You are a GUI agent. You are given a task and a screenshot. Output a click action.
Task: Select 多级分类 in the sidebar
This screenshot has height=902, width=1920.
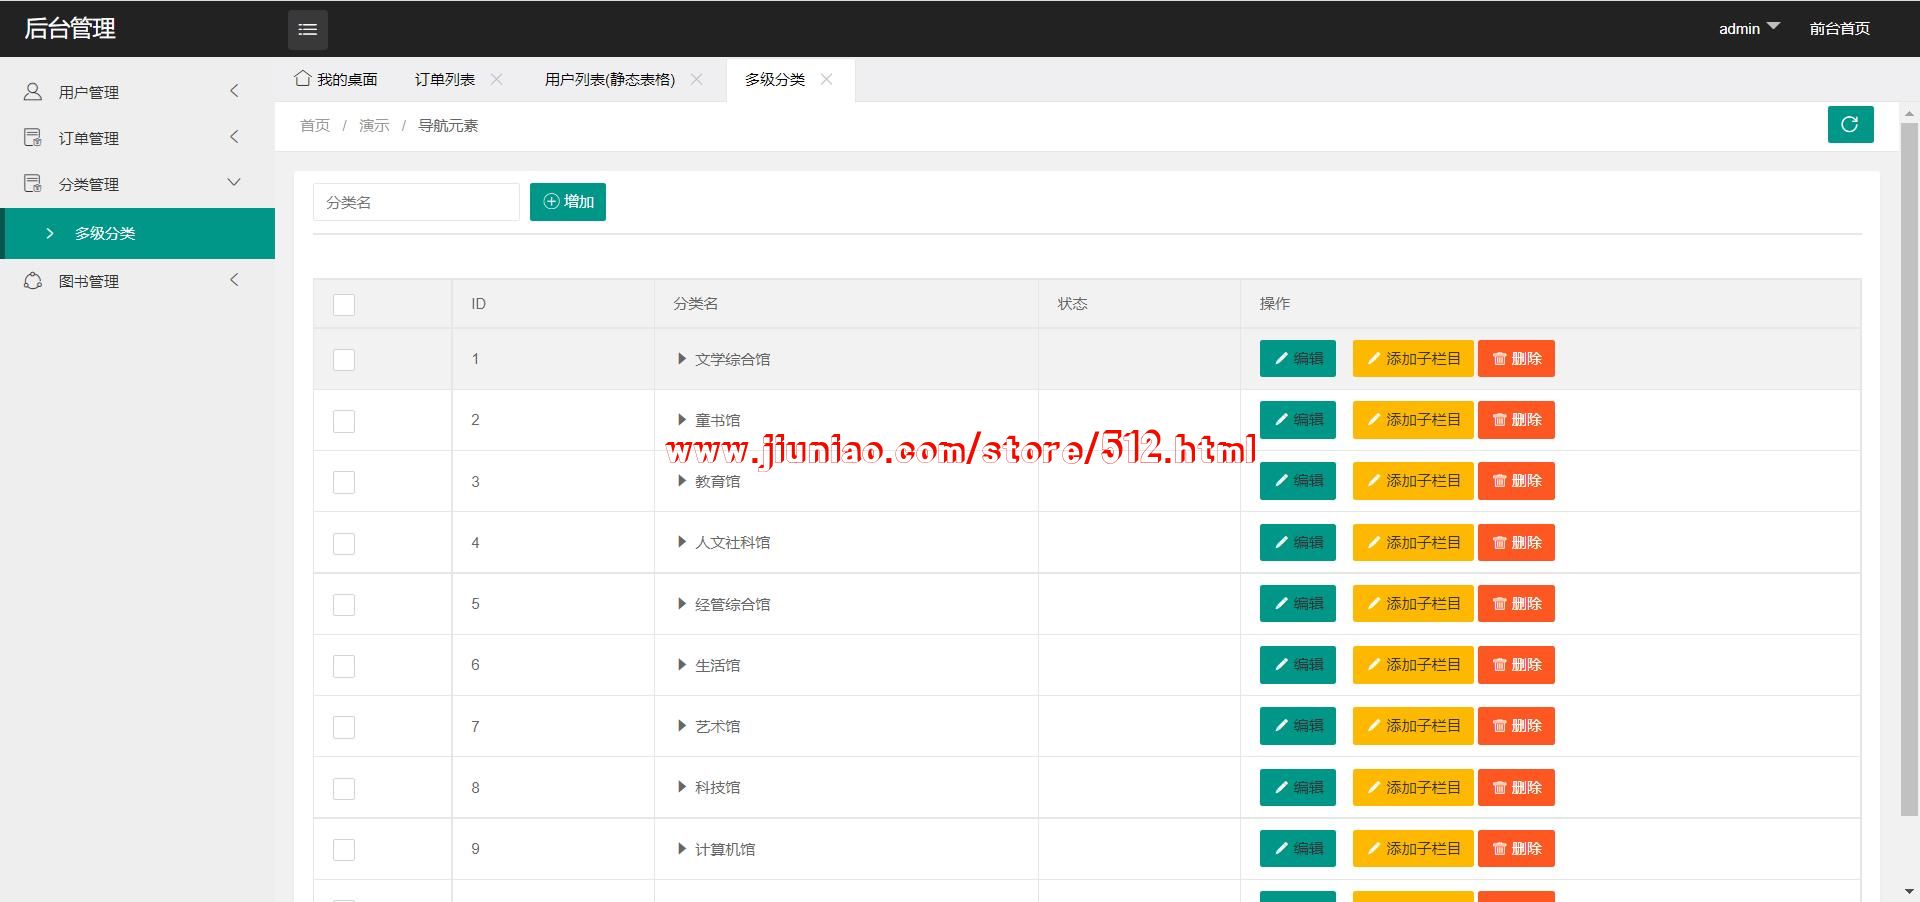(105, 233)
